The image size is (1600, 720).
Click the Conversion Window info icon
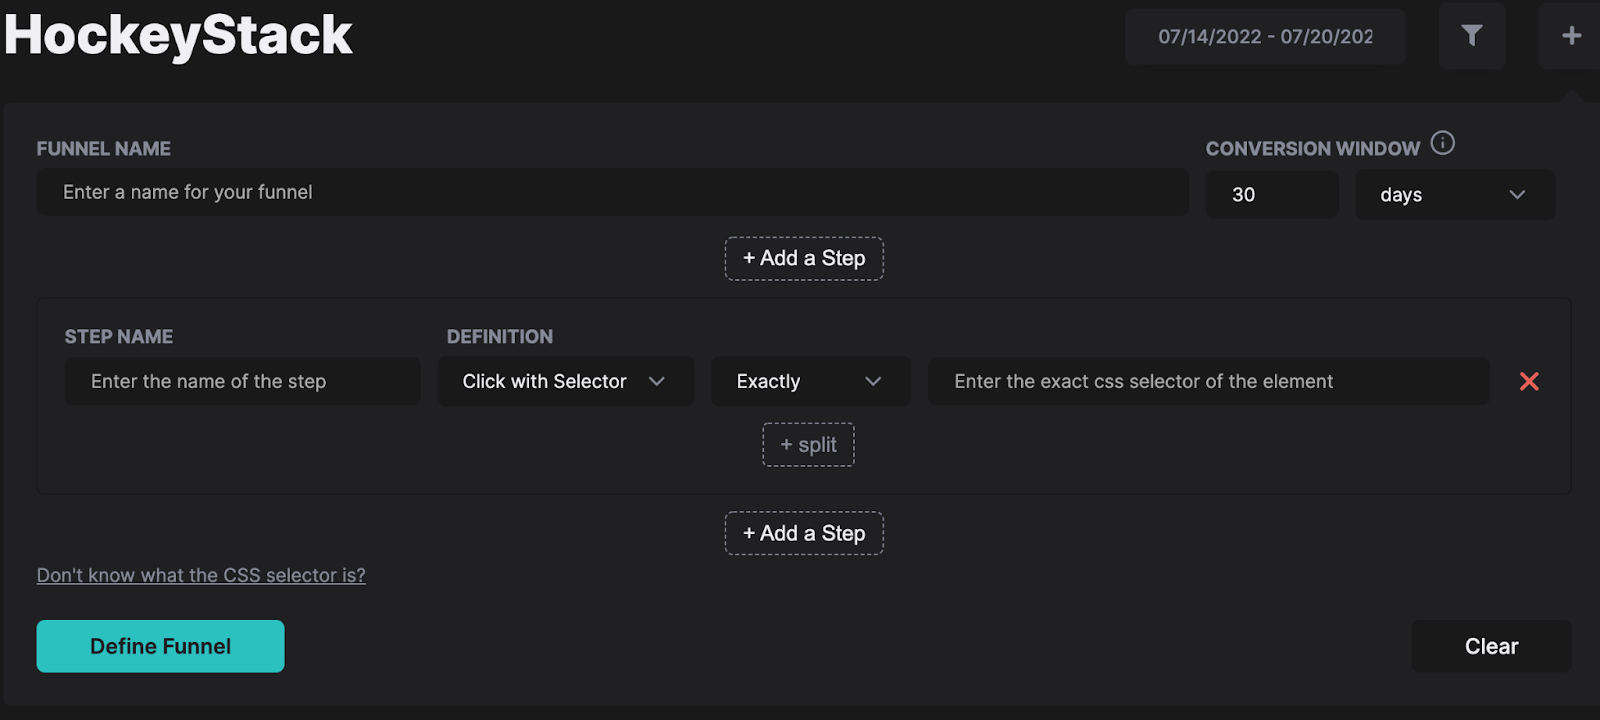[1442, 143]
